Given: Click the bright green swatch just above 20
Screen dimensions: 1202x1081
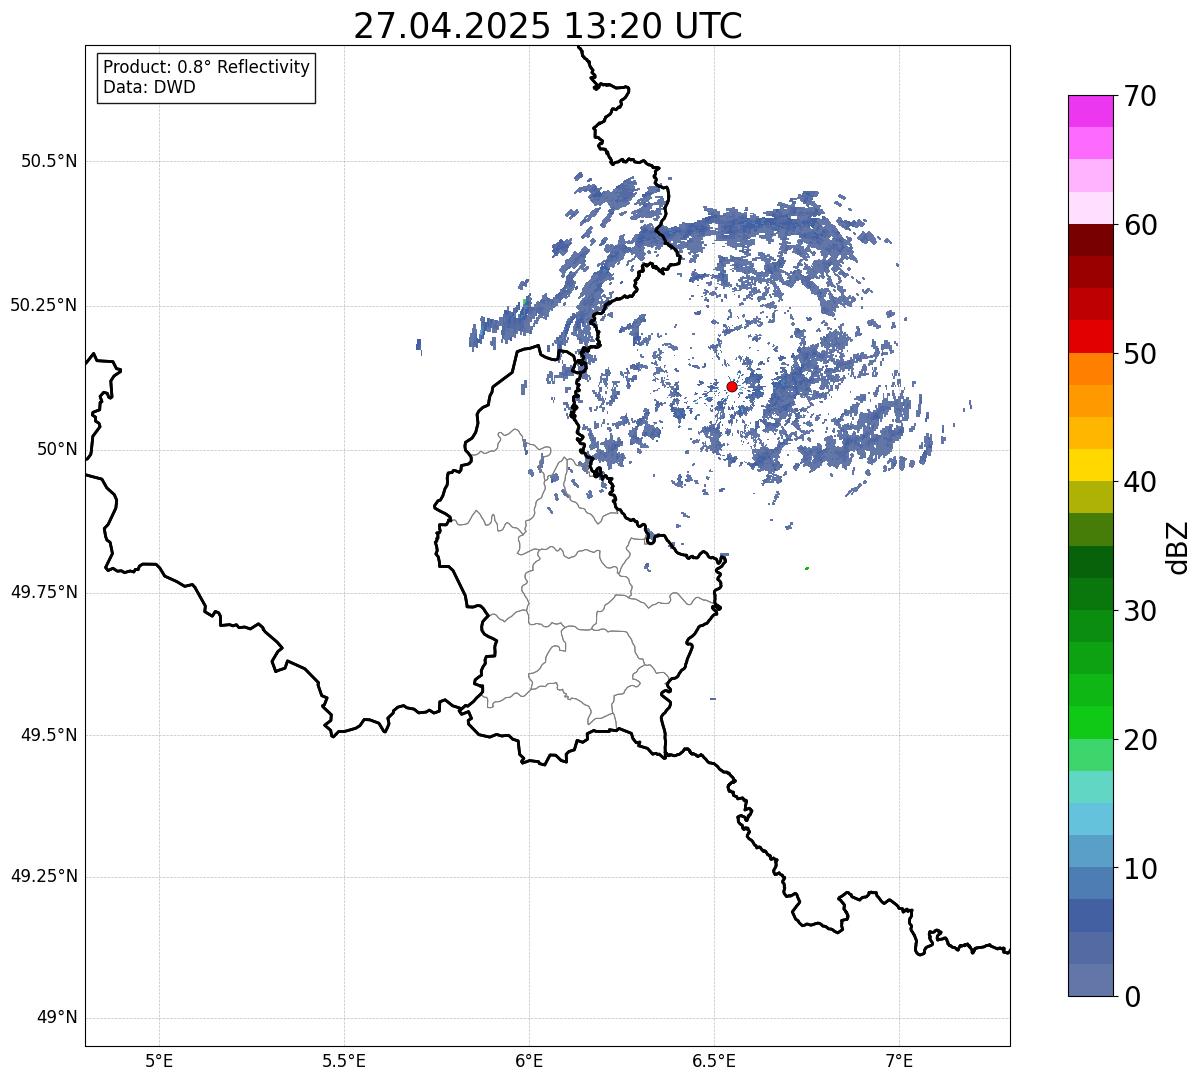Looking at the screenshot, I should [x=1090, y=723].
